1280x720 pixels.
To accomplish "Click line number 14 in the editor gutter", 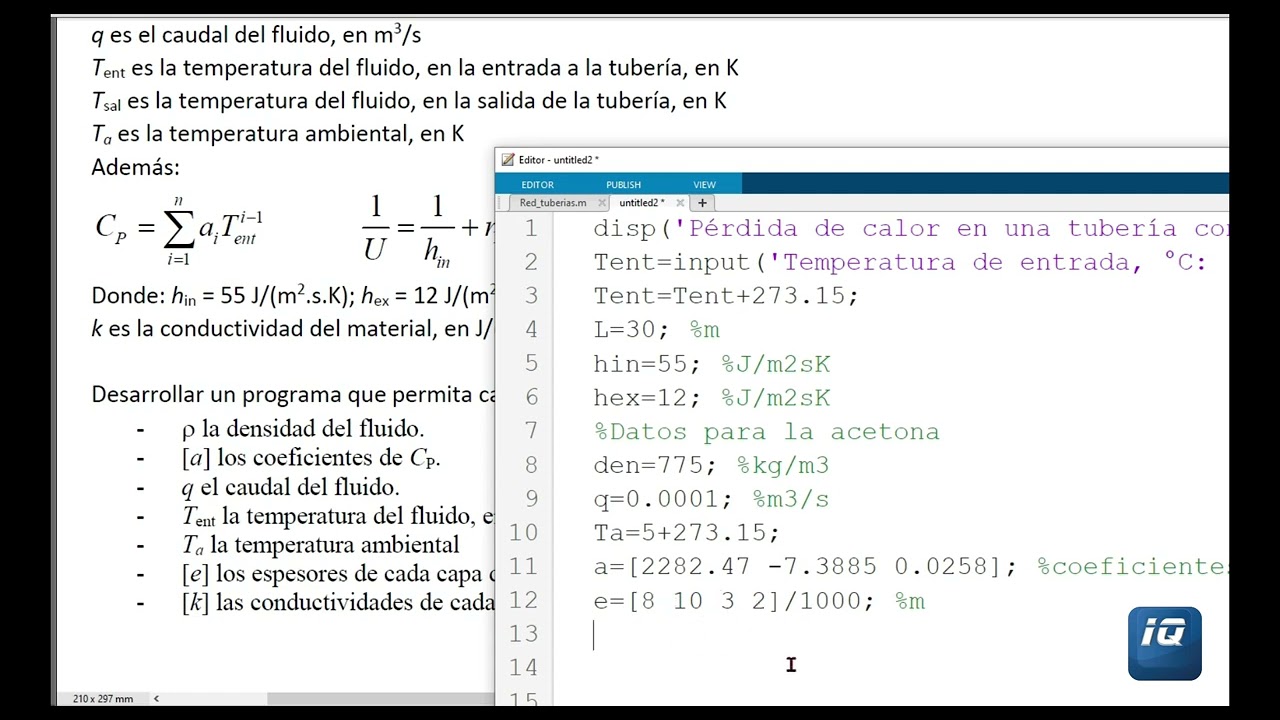I will click(523, 667).
